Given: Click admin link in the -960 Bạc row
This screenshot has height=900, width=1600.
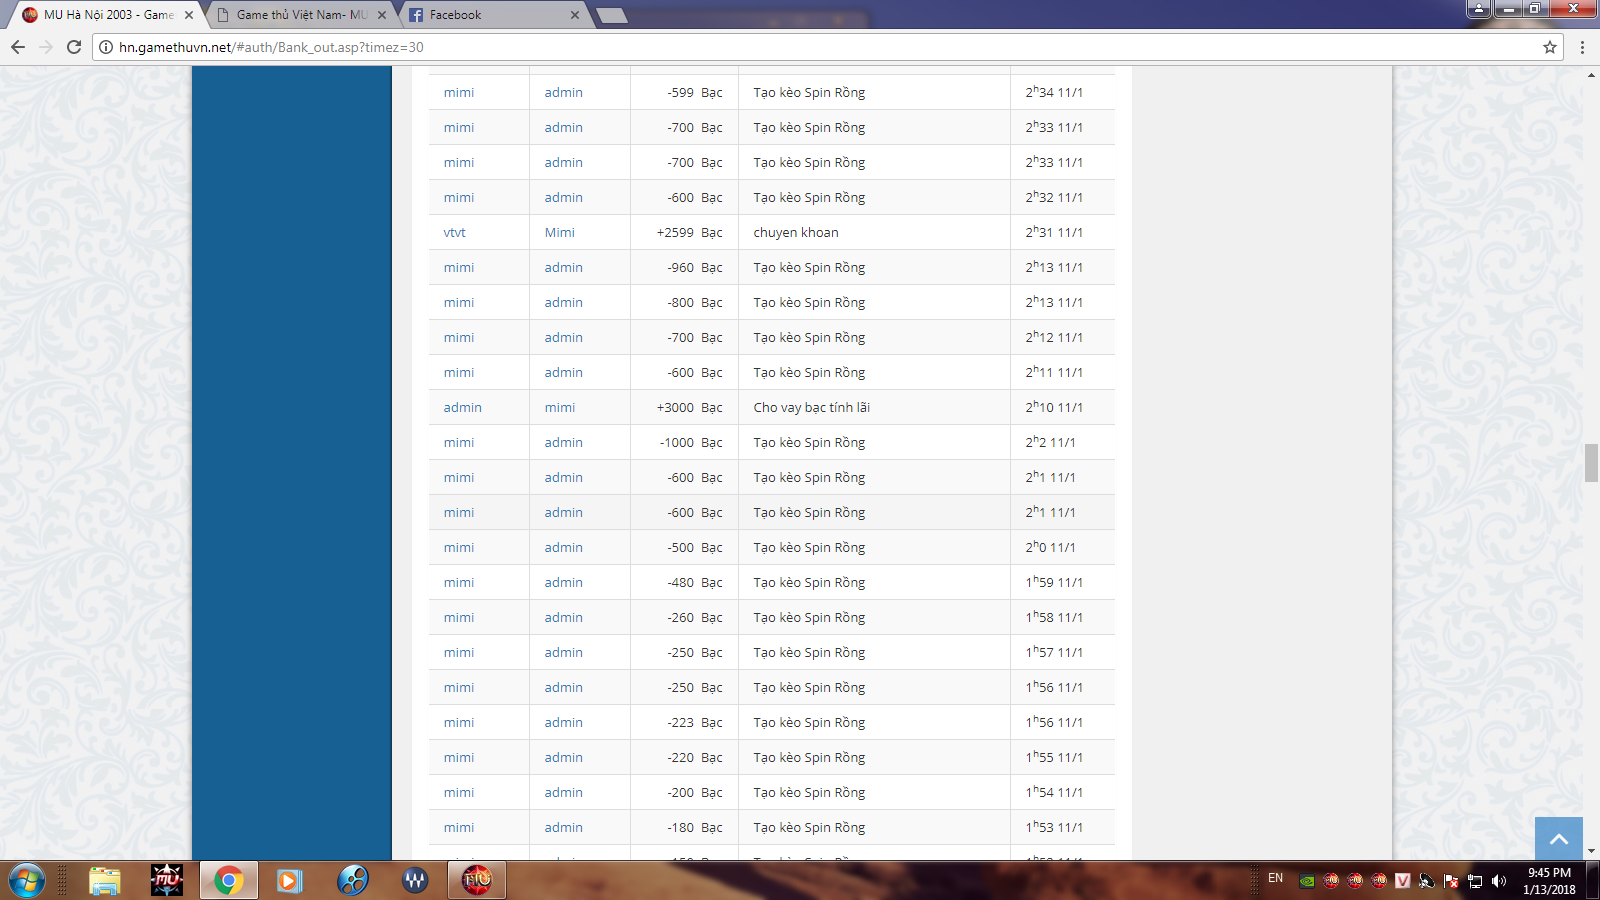Looking at the screenshot, I should (564, 267).
